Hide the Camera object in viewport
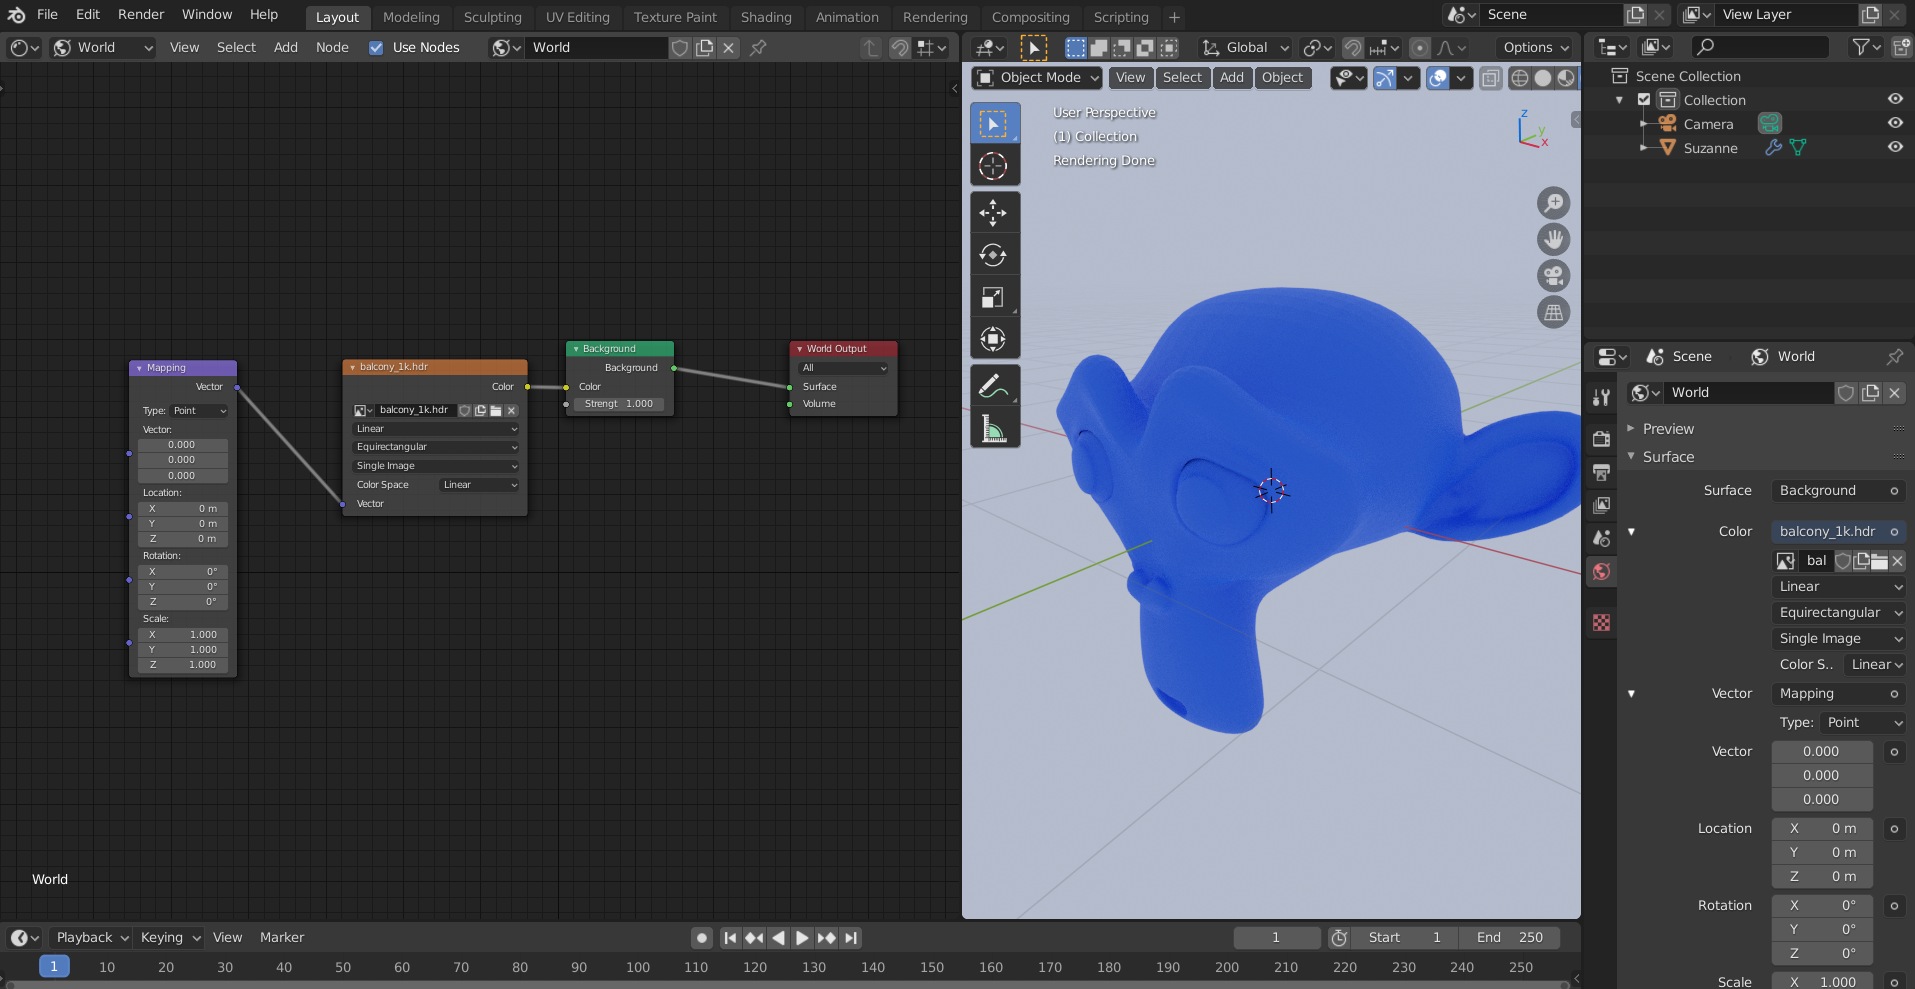Image resolution: width=1915 pixels, height=989 pixels. pyautogui.click(x=1895, y=123)
